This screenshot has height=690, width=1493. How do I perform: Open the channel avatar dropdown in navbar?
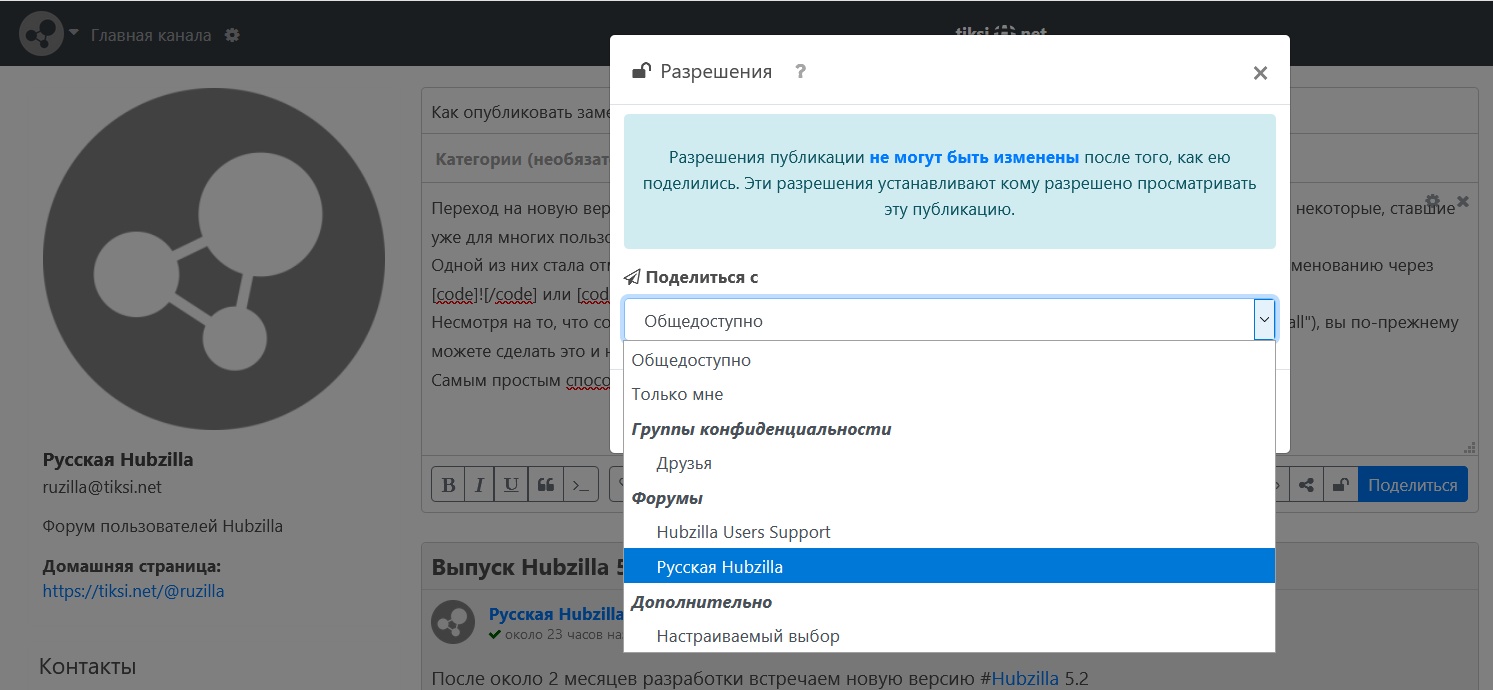coord(50,35)
